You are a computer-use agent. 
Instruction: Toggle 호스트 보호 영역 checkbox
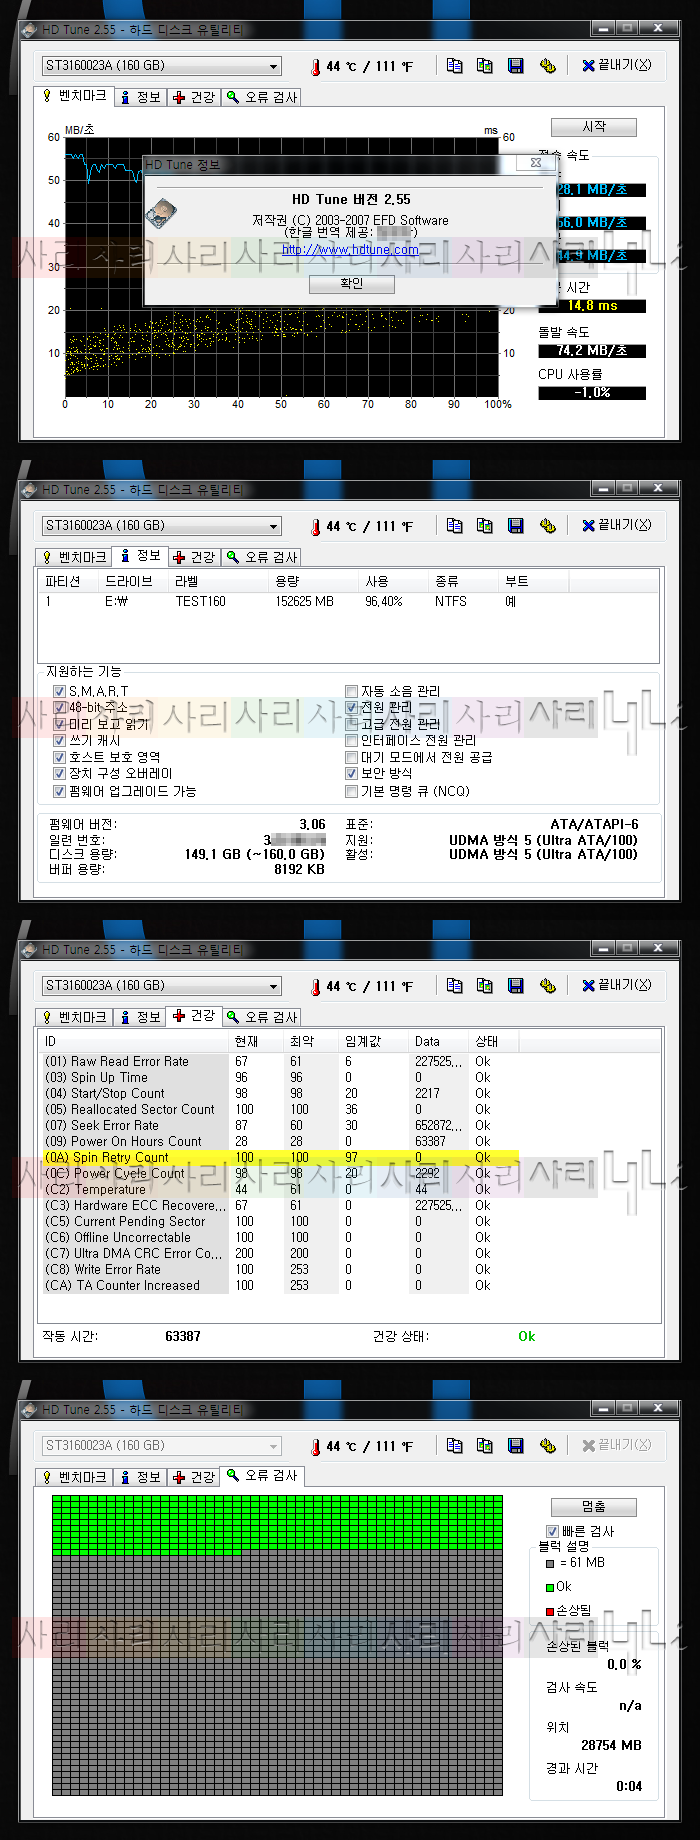click(x=59, y=757)
